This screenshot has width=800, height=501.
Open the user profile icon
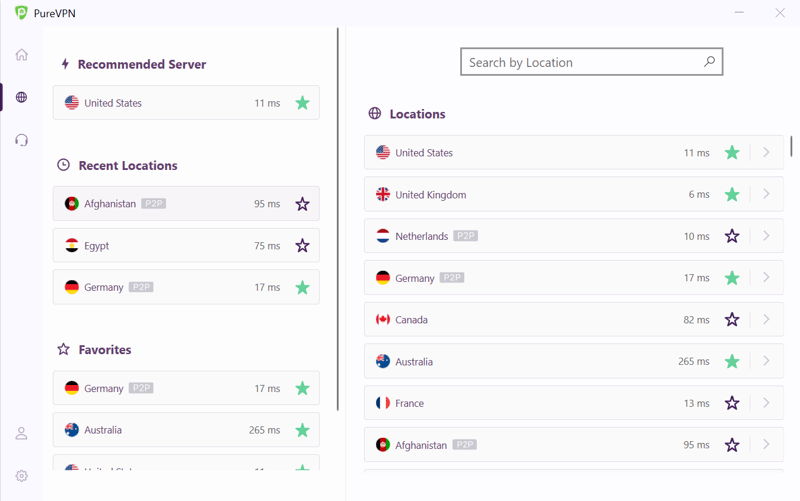coord(21,434)
